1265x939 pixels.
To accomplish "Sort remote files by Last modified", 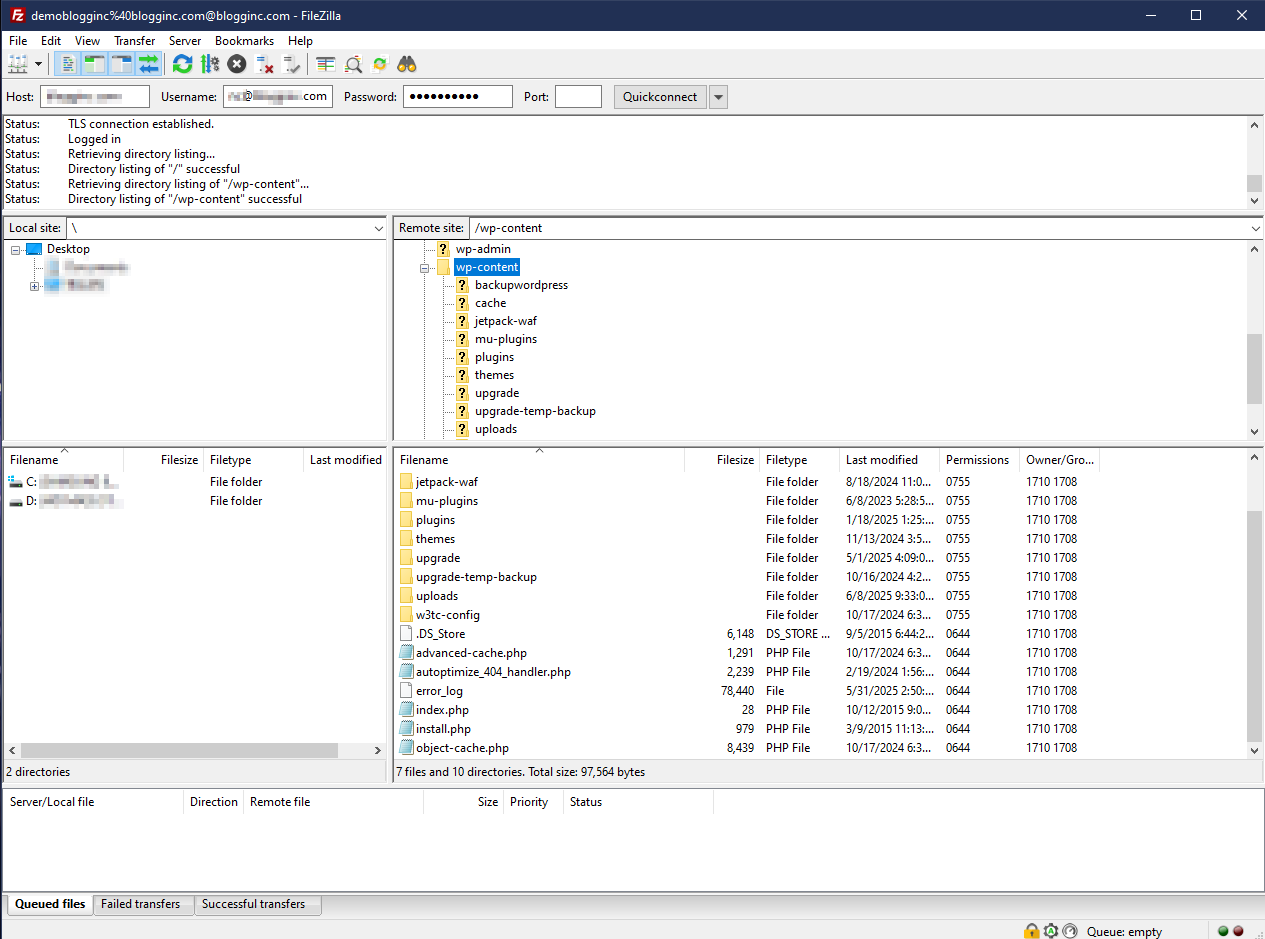I will point(889,460).
